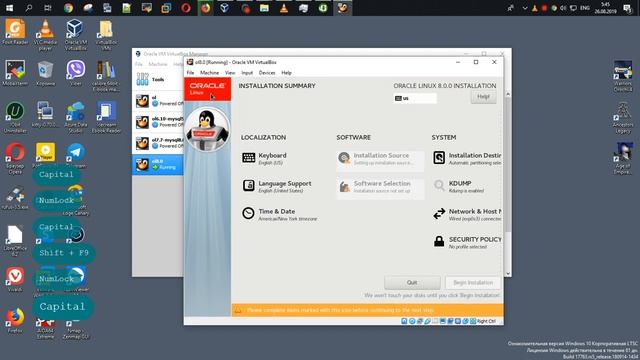Open Oracle VM VirtualBox desktop shortcut
Image resolution: width=640 pixels, height=360 pixels.
click(x=76, y=35)
